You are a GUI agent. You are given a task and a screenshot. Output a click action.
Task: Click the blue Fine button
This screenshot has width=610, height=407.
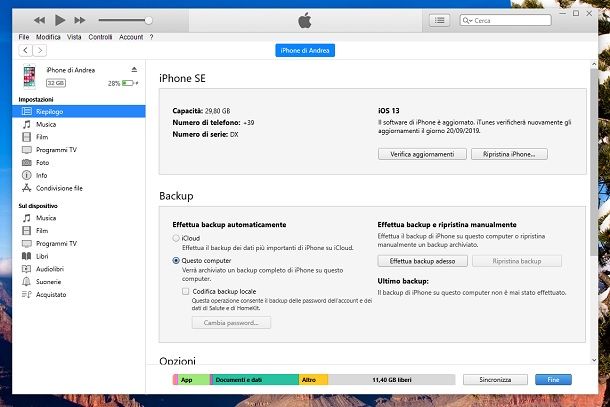tap(553, 379)
